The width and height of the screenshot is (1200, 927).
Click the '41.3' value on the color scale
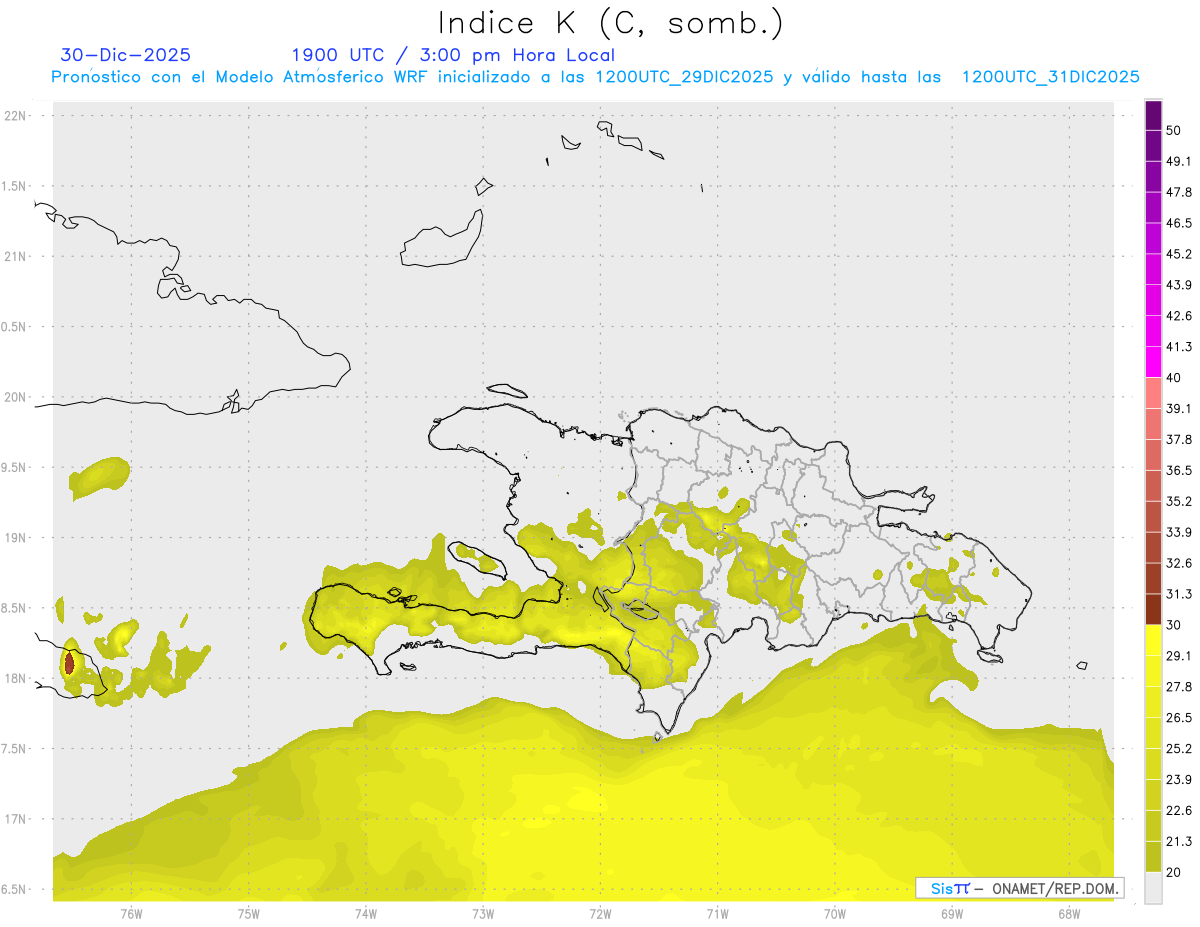(x=1179, y=347)
